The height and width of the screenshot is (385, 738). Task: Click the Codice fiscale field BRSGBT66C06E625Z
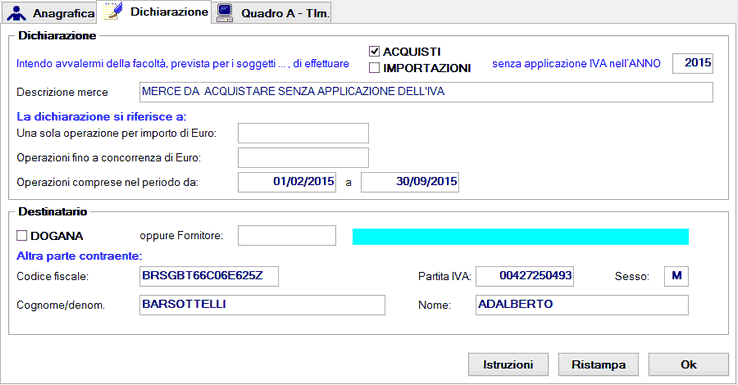[x=209, y=276]
